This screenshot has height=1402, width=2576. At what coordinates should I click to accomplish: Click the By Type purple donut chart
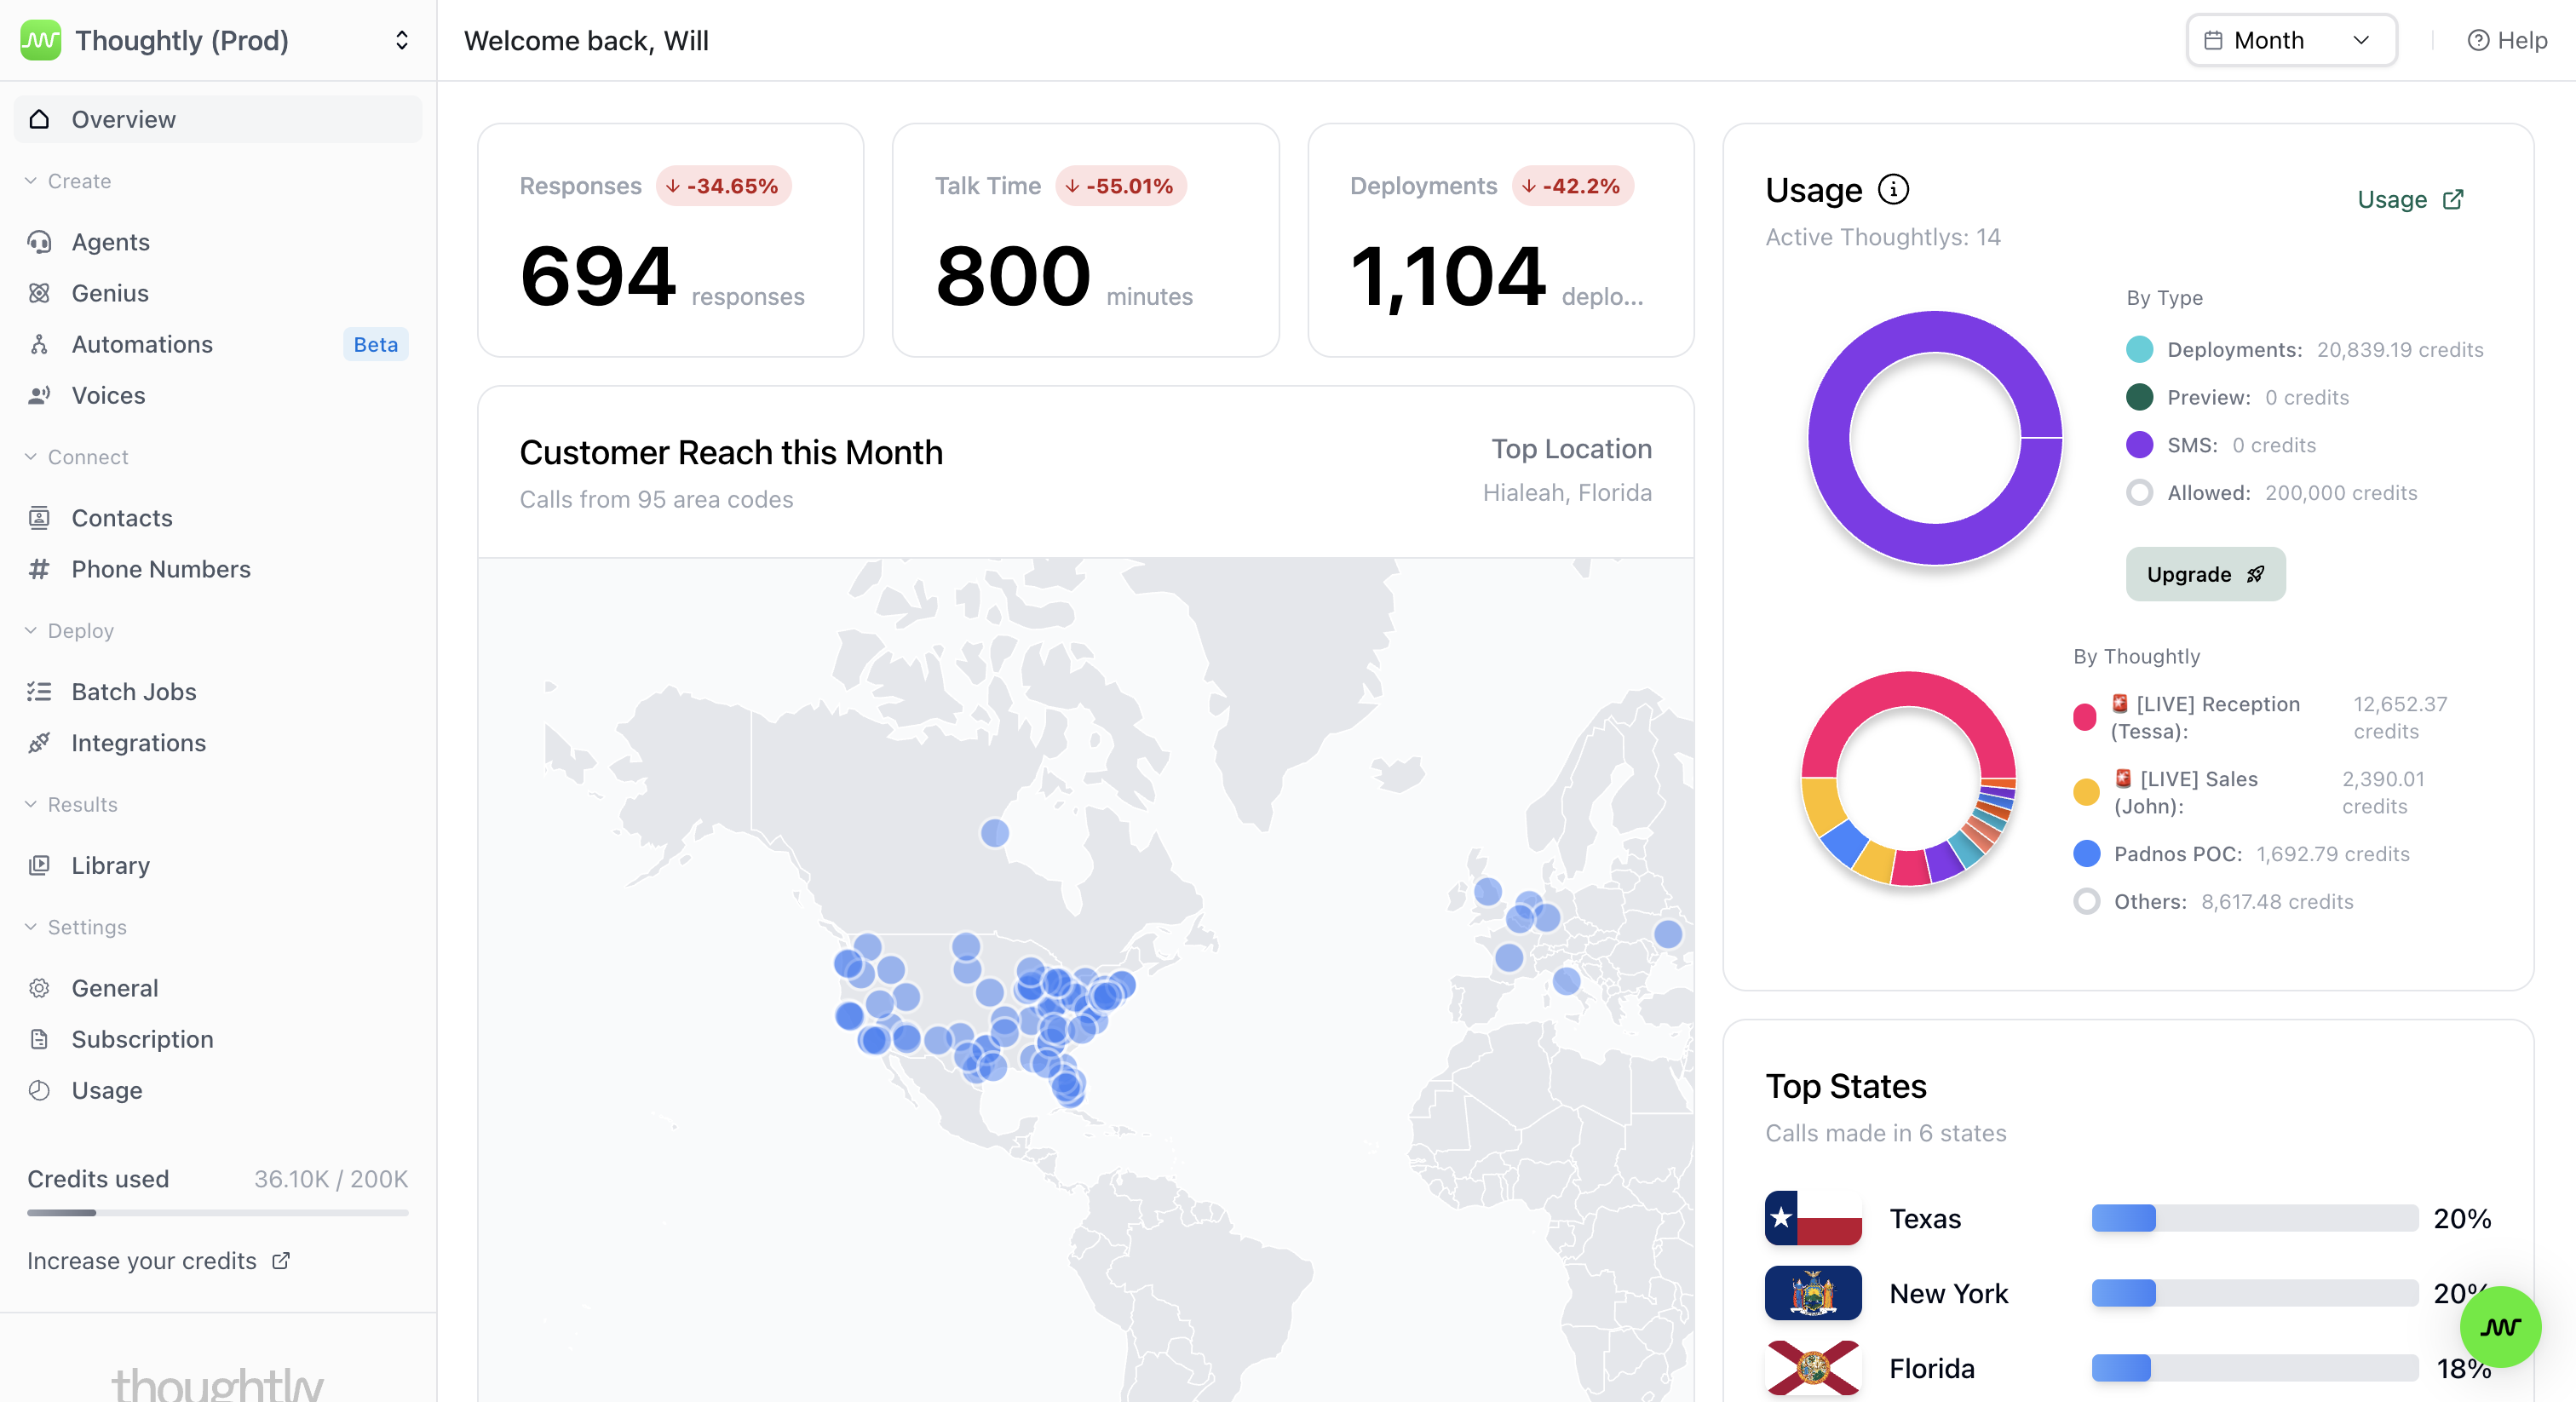click(1935, 438)
